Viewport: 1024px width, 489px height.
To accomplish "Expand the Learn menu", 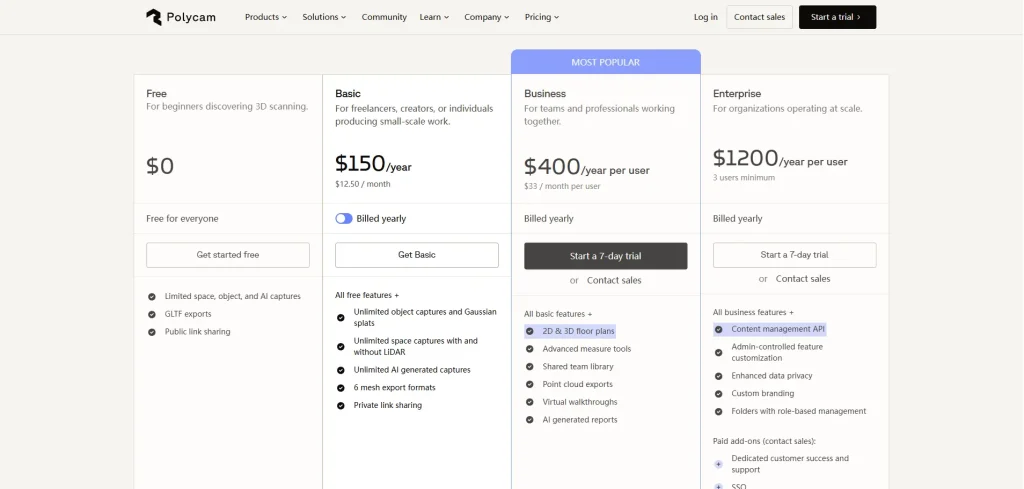I will click(434, 17).
